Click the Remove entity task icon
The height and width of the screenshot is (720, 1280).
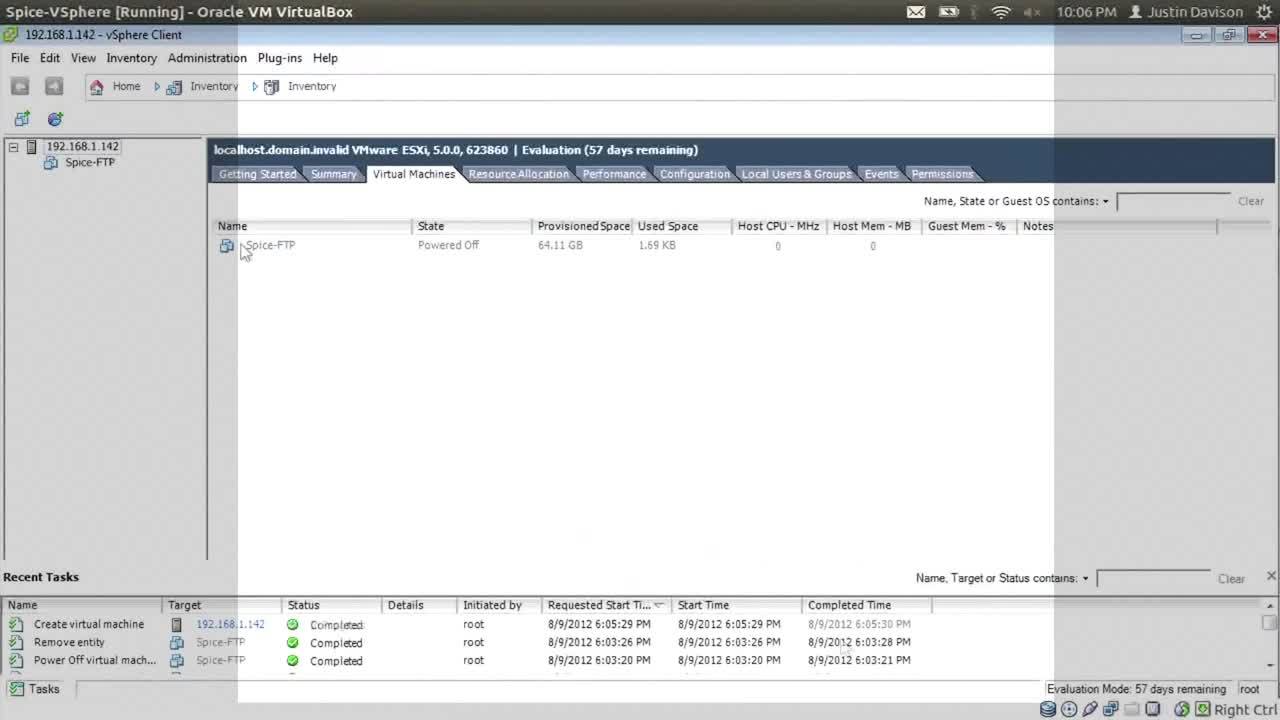pyautogui.click(x=16, y=642)
